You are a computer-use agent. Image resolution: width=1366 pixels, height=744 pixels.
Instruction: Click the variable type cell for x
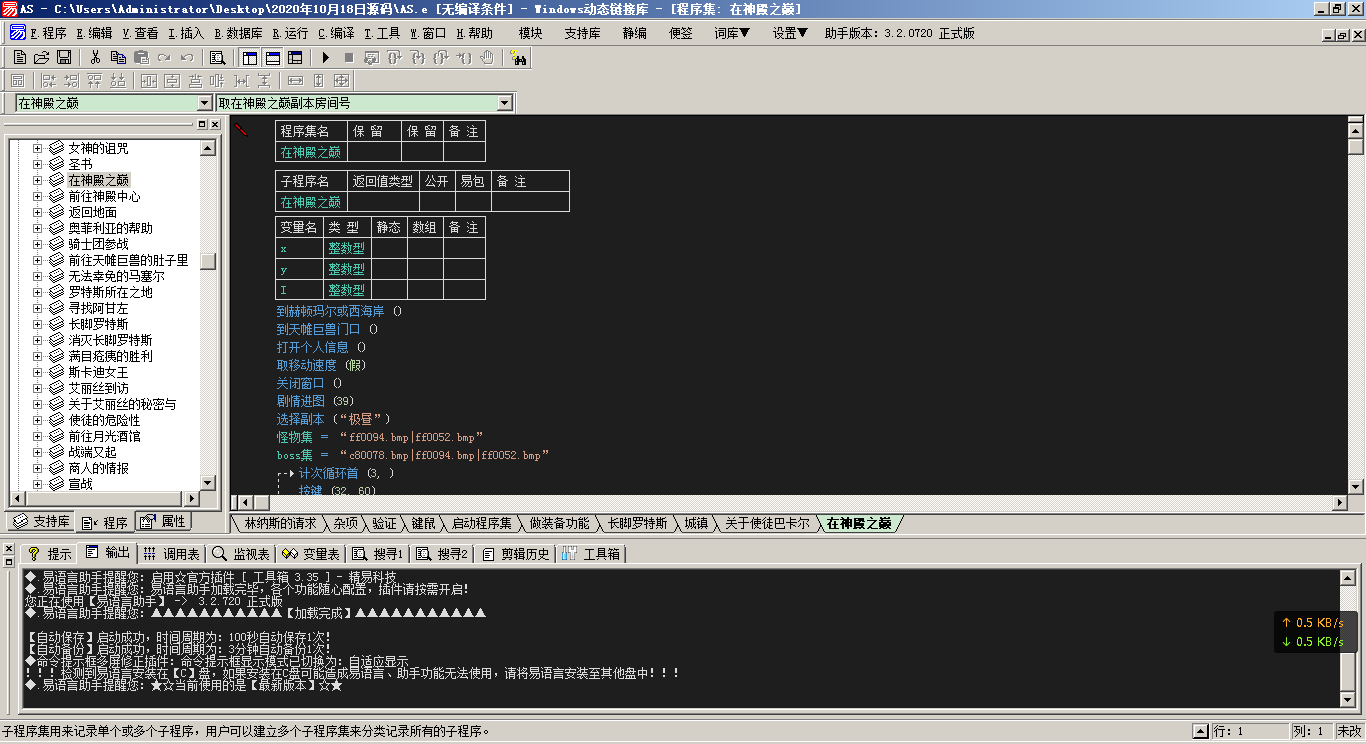point(346,248)
